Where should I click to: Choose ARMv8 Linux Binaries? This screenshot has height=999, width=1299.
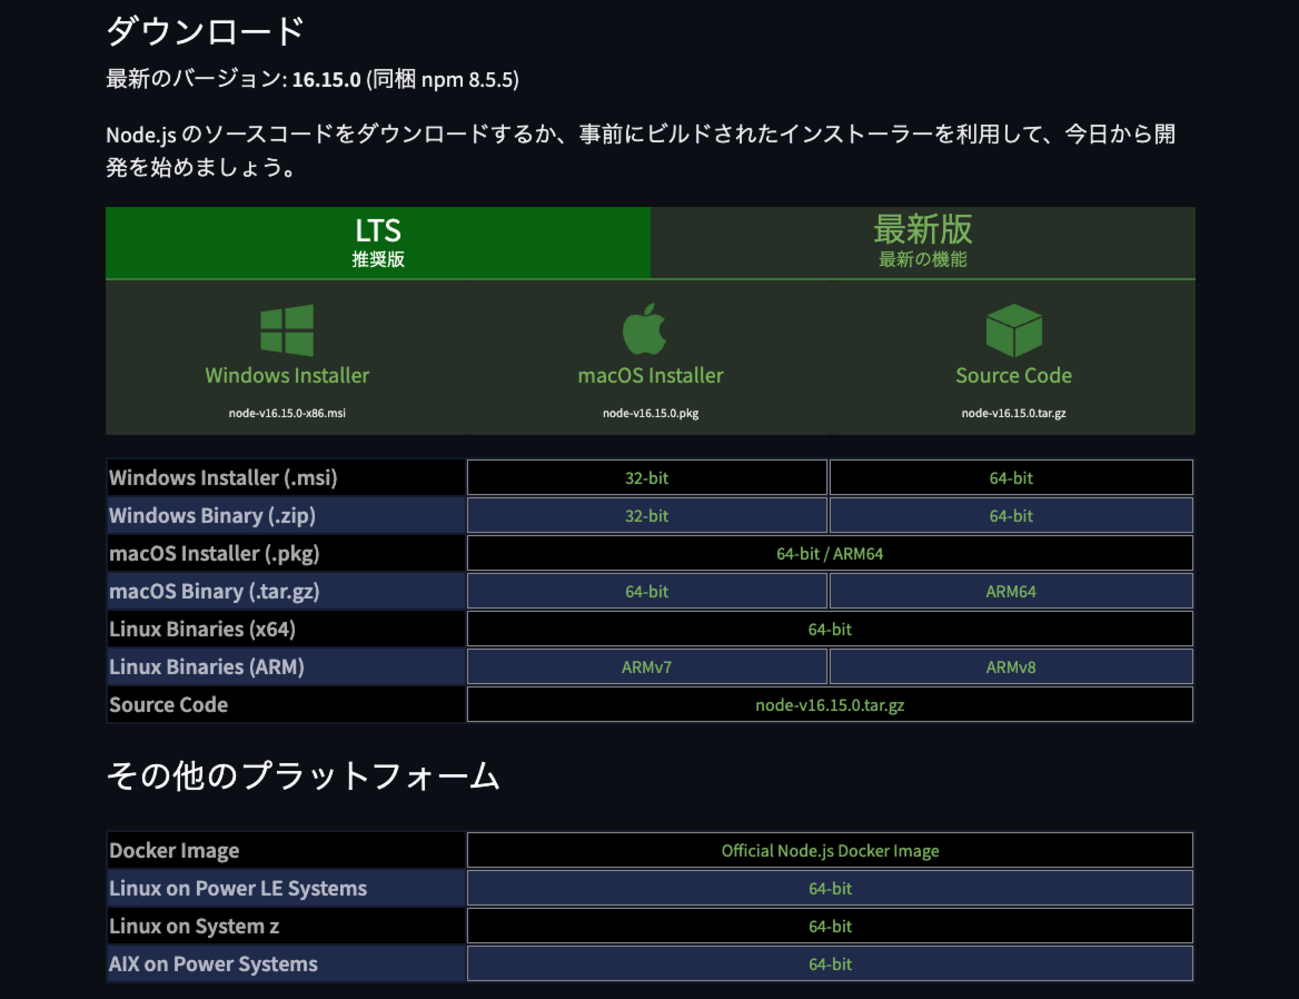(x=1011, y=667)
